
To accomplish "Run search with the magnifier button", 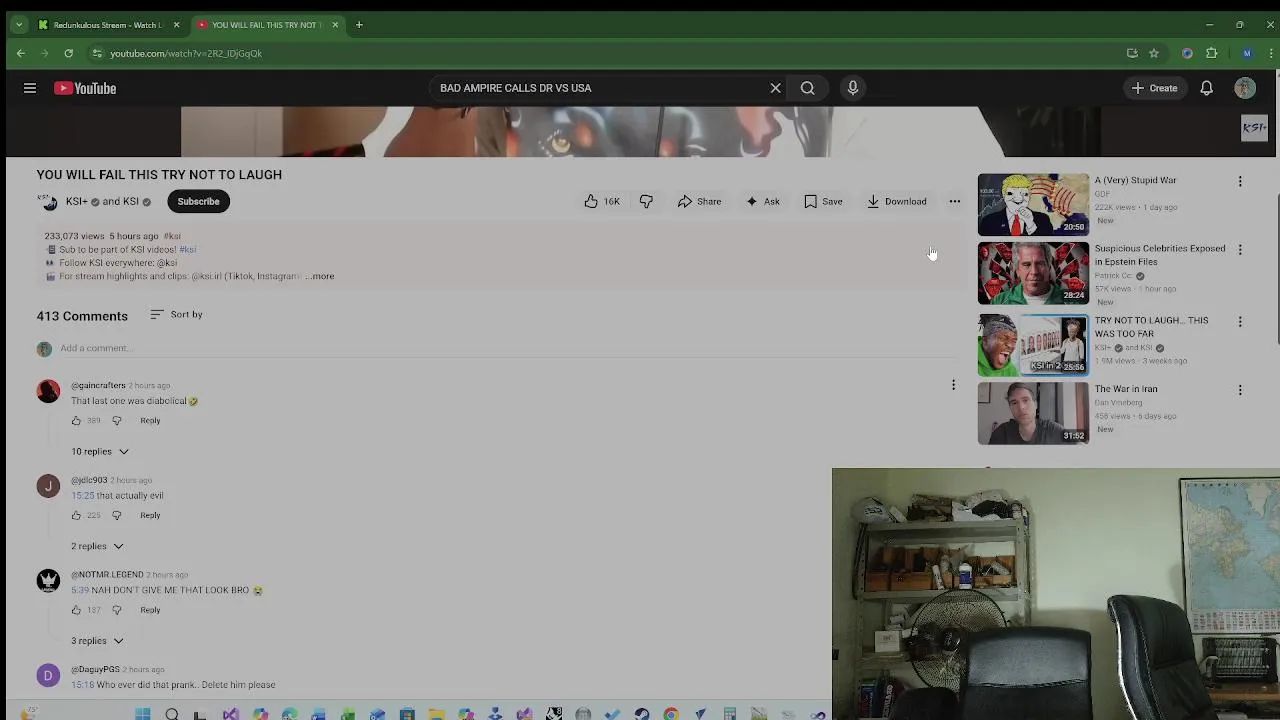I will (807, 88).
